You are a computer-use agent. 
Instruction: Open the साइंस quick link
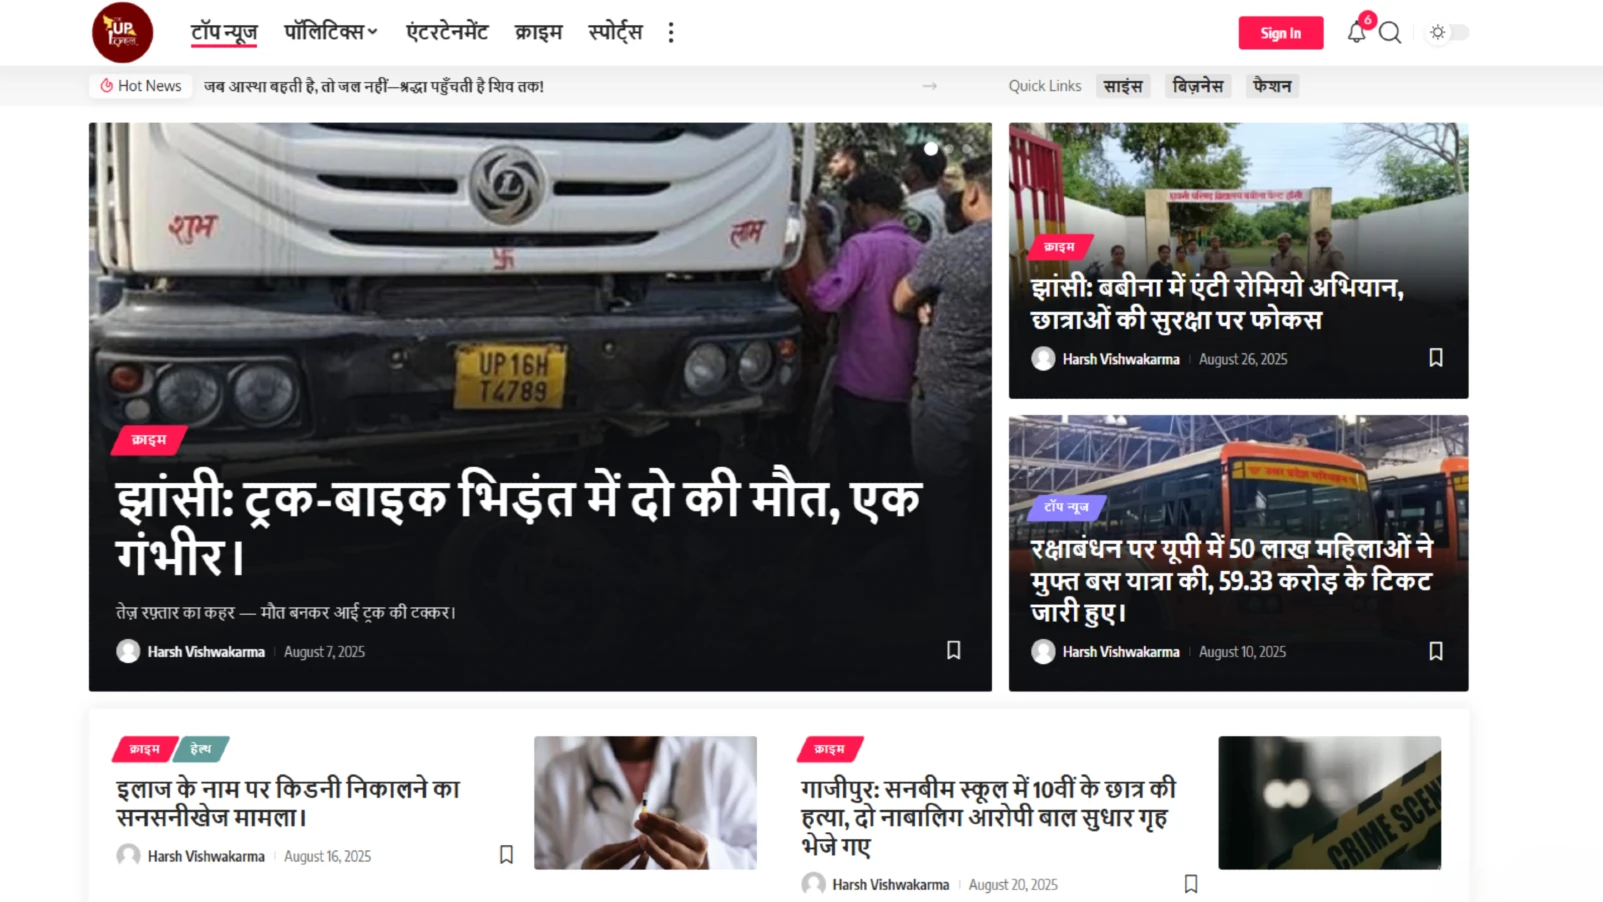(x=1122, y=86)
